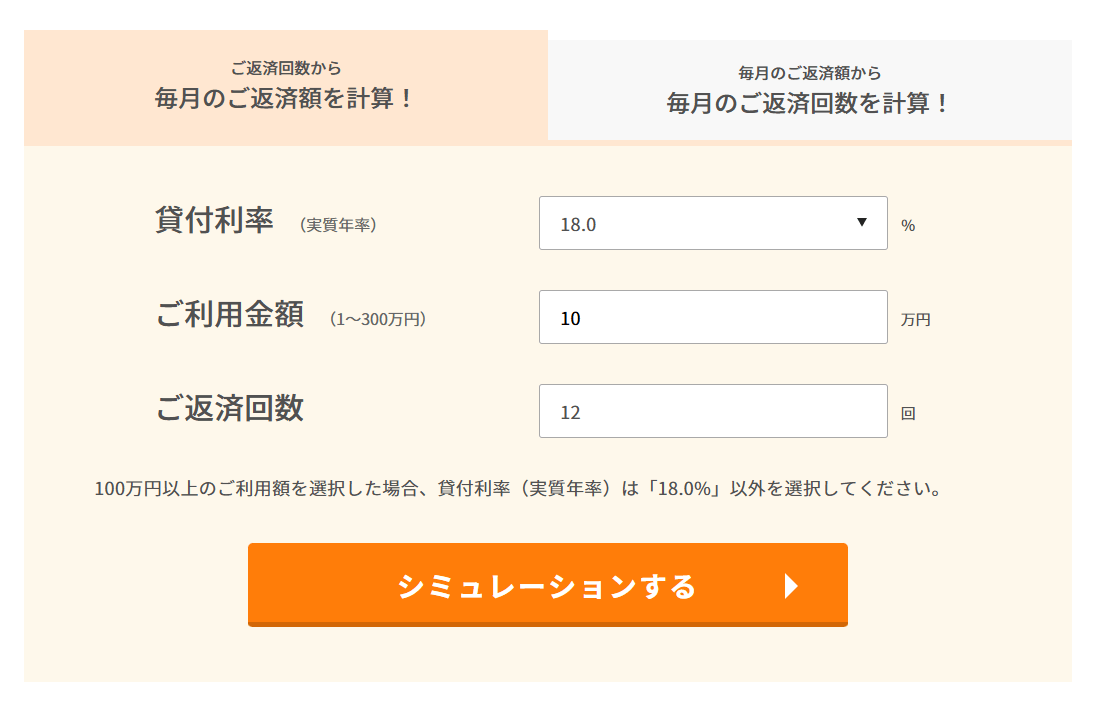1097x702 pixels.
Task: Expand the 貸付利率 rate dropdown
Action: pos(712,223)
